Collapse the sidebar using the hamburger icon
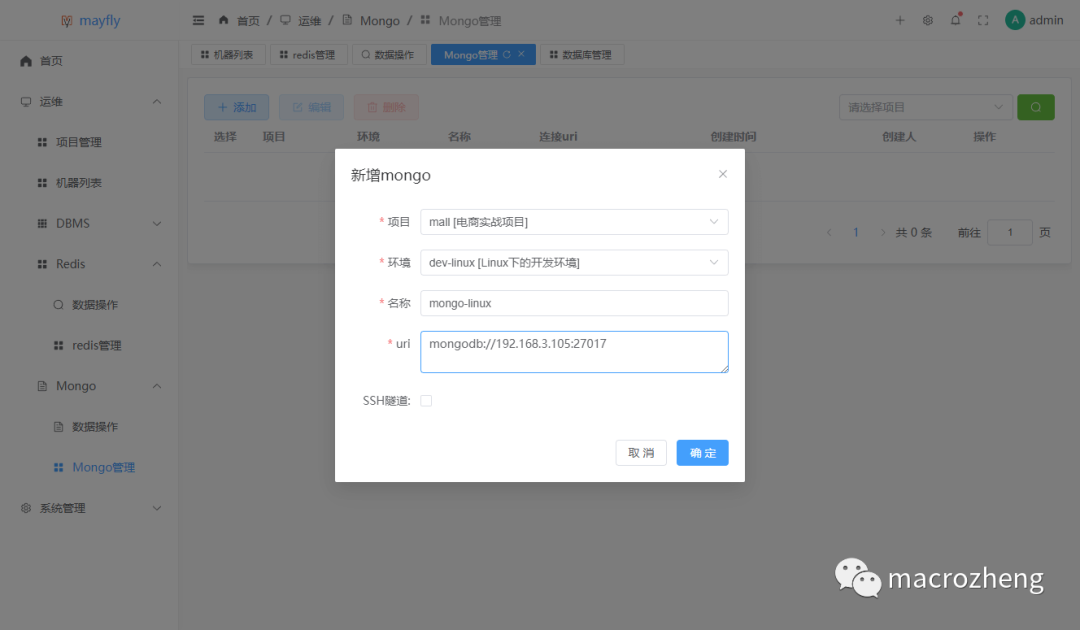This screenshot has width=1080, height=630. 198,19
